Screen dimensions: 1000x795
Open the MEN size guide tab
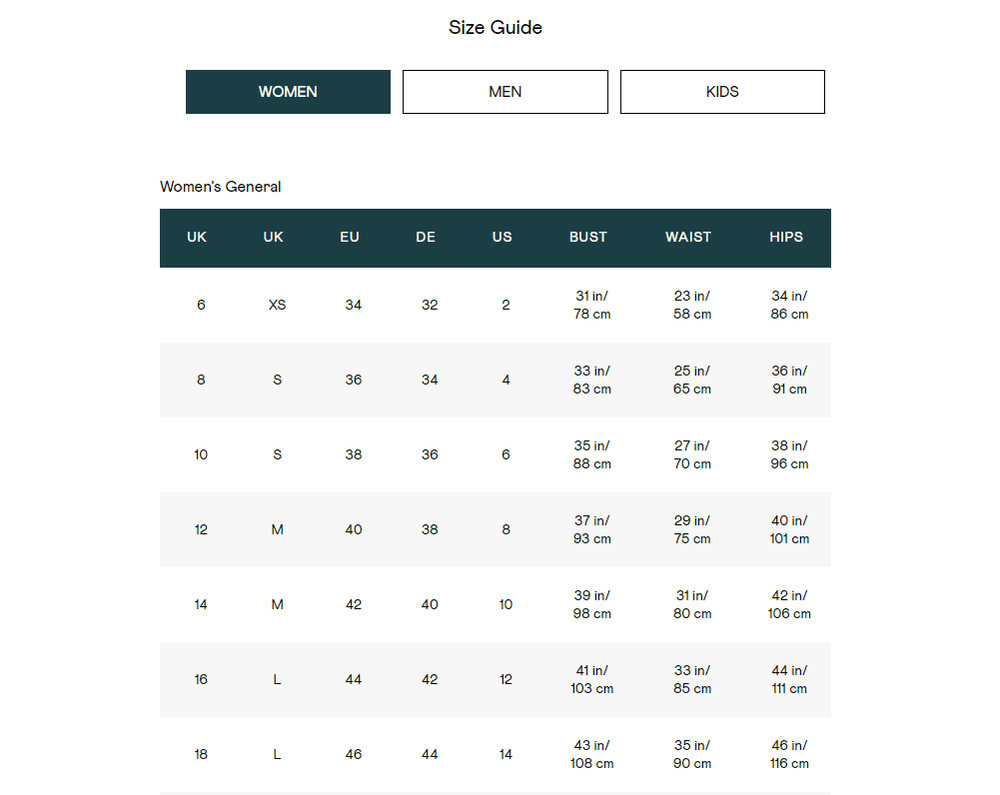pos(505,92)
